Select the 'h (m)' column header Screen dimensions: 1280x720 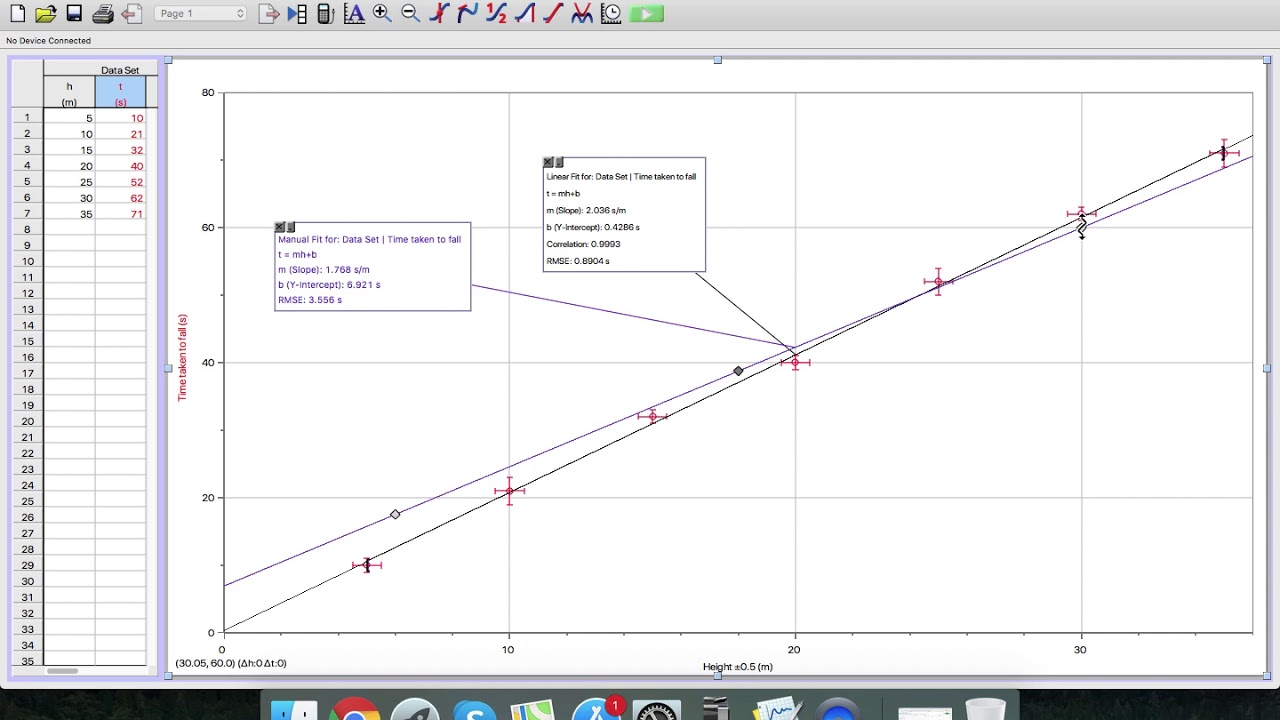69,93
